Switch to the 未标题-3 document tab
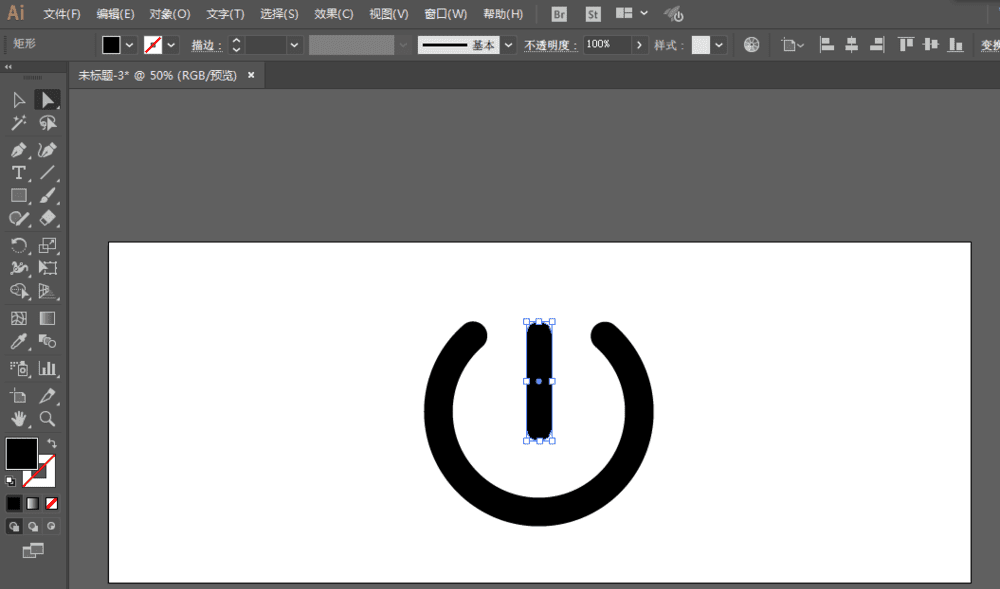Image resolution: width=1000 pixels, height=589 pixels. point(157,75)
